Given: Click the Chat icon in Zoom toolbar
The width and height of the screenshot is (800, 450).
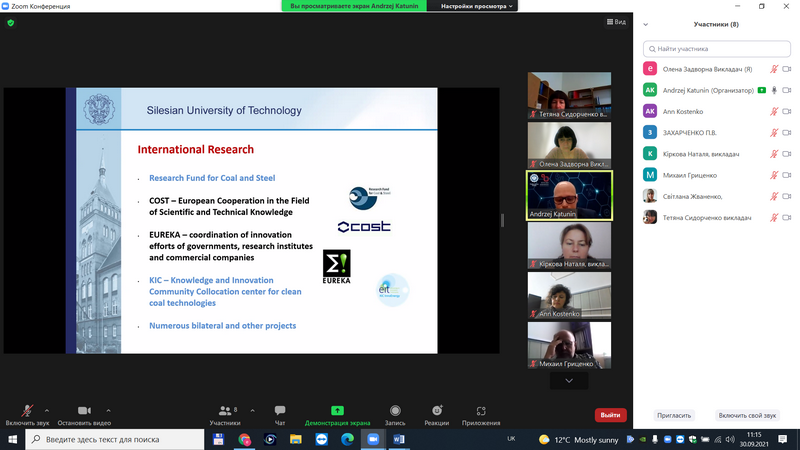Looking at the screenshot, I should 280,412.
